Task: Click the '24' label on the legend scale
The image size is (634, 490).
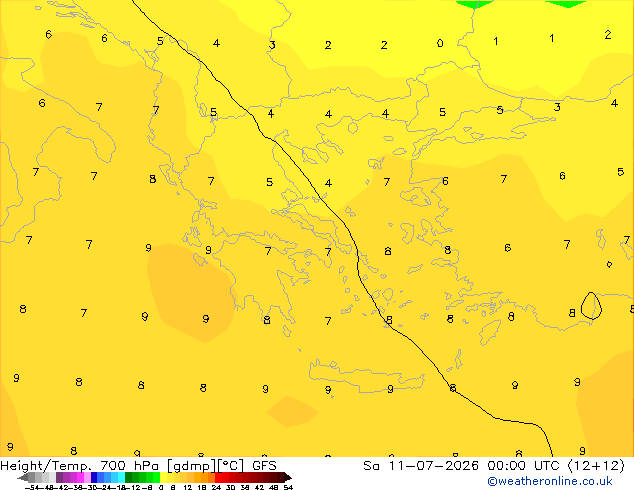Action: point(216,487)
